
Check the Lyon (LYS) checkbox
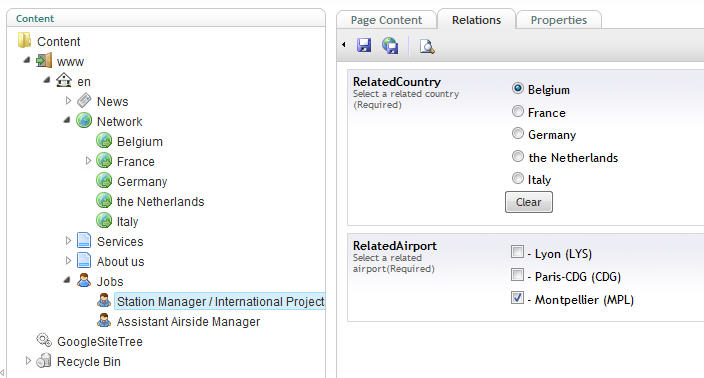tap(517, 252)
